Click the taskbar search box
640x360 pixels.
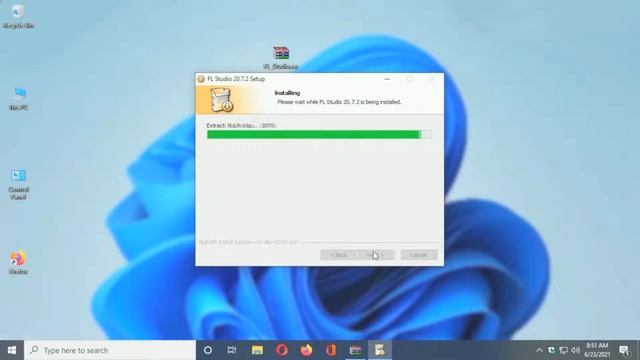(110, 350)
